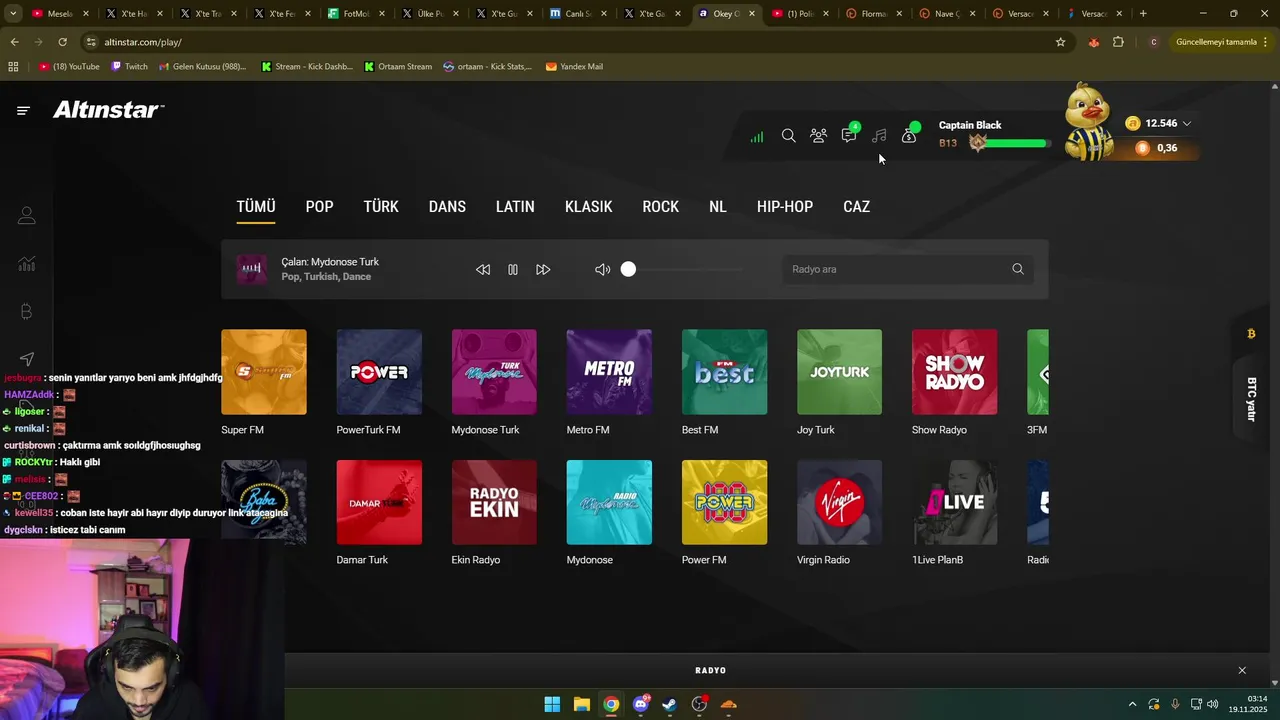Screen dimensions: 1280x720
Task: Skip to previous radio station
Action: coord(483,270)
